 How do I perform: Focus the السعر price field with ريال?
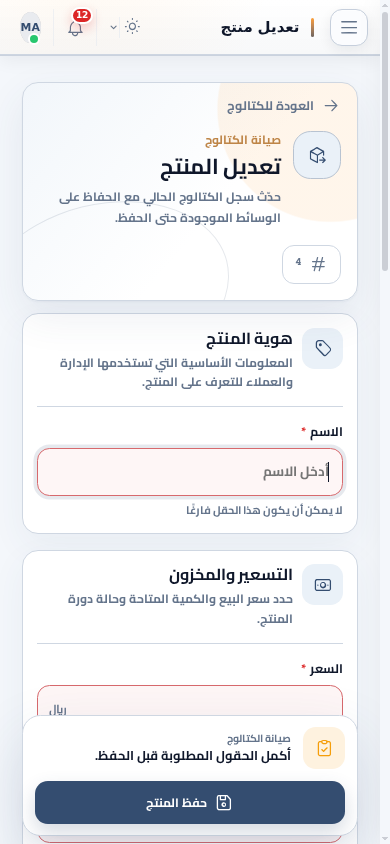pos(190,701)
